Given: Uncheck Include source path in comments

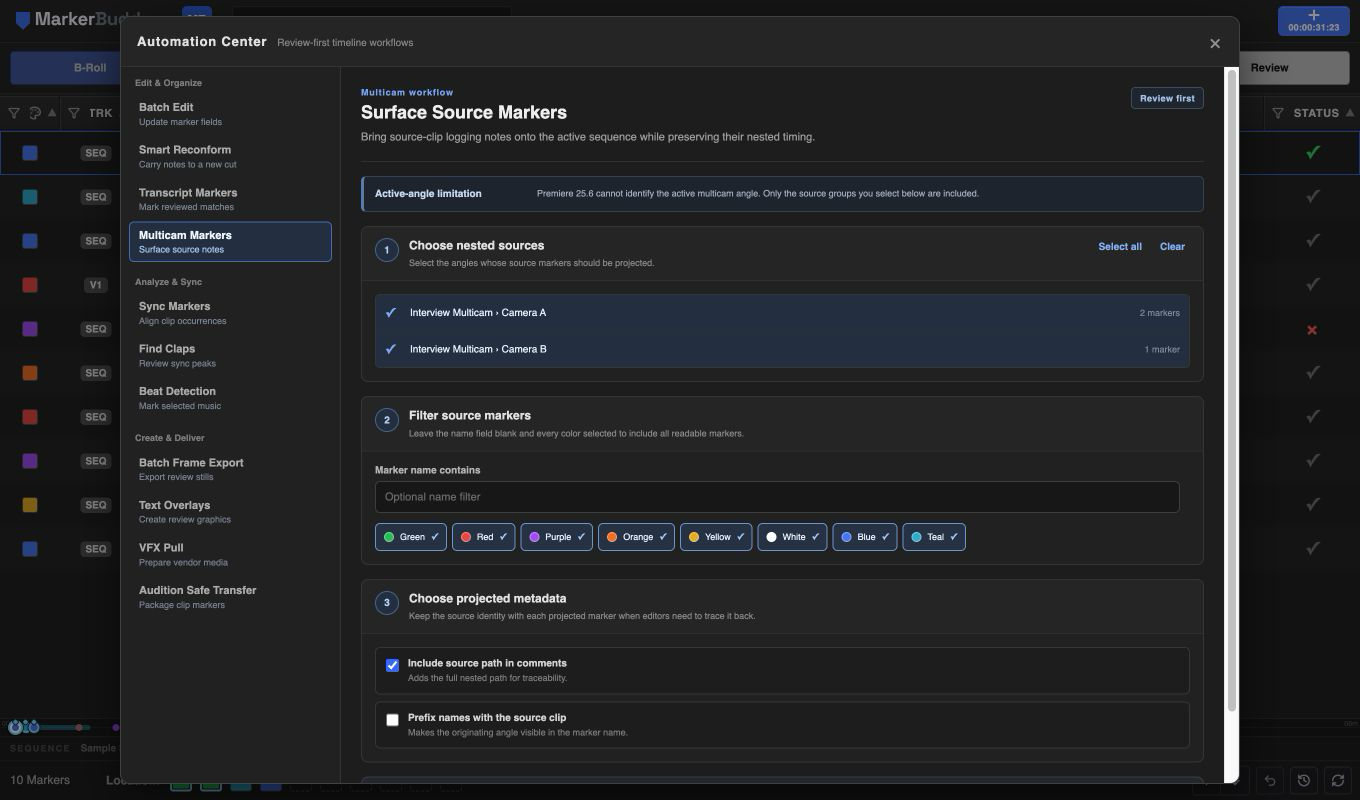Looking at the screenshot, I should click(x=392, y=665).
